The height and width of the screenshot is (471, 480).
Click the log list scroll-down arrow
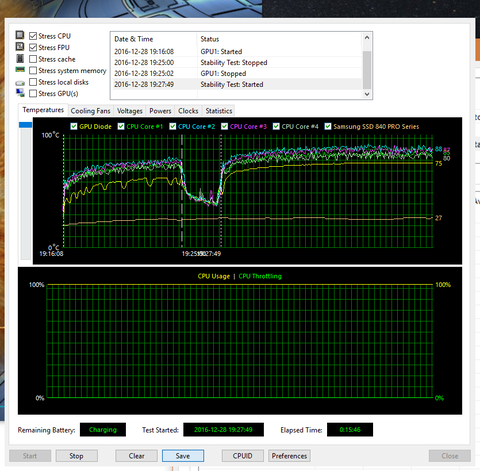[367, 94]
